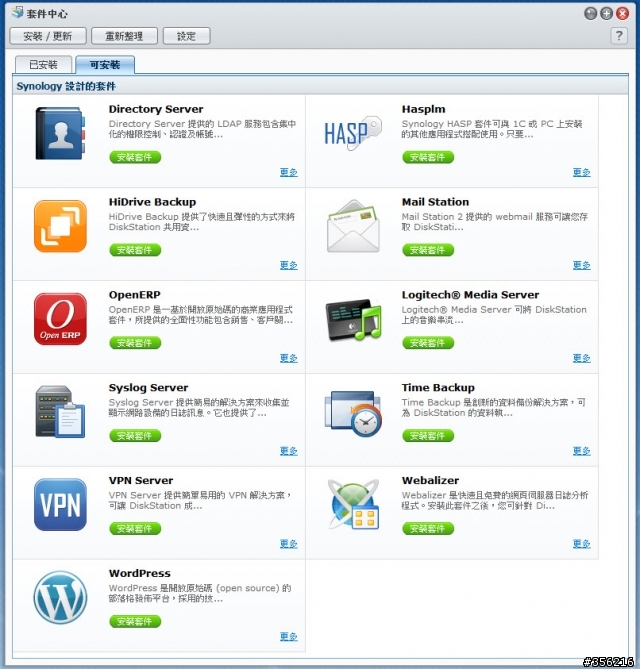The width and height of the screenshot is (640, 670).
Task: Open help with the question mark button
Action: [619, 35]
